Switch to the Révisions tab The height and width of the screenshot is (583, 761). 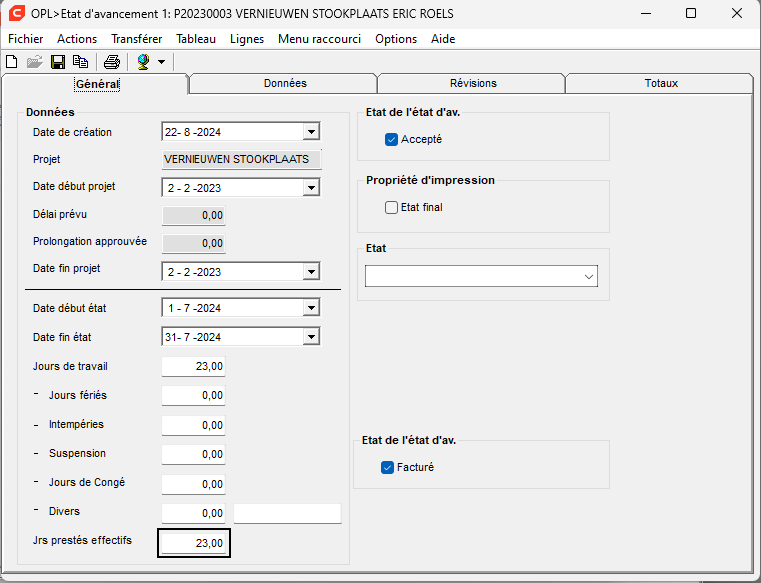(x=473, y=83)
